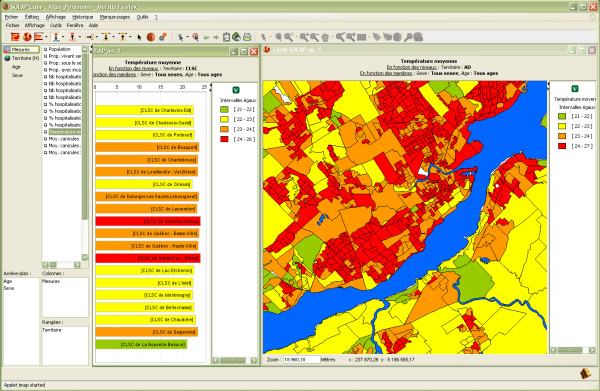
Task: Click the map Zoom value input field
Action: tap(301, 360)
